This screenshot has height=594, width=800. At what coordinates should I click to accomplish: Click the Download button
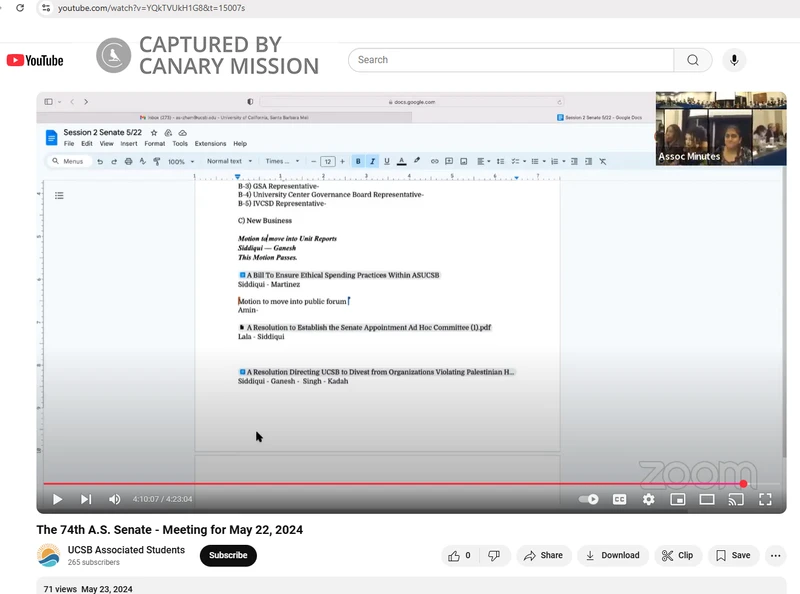coord(612,555)
